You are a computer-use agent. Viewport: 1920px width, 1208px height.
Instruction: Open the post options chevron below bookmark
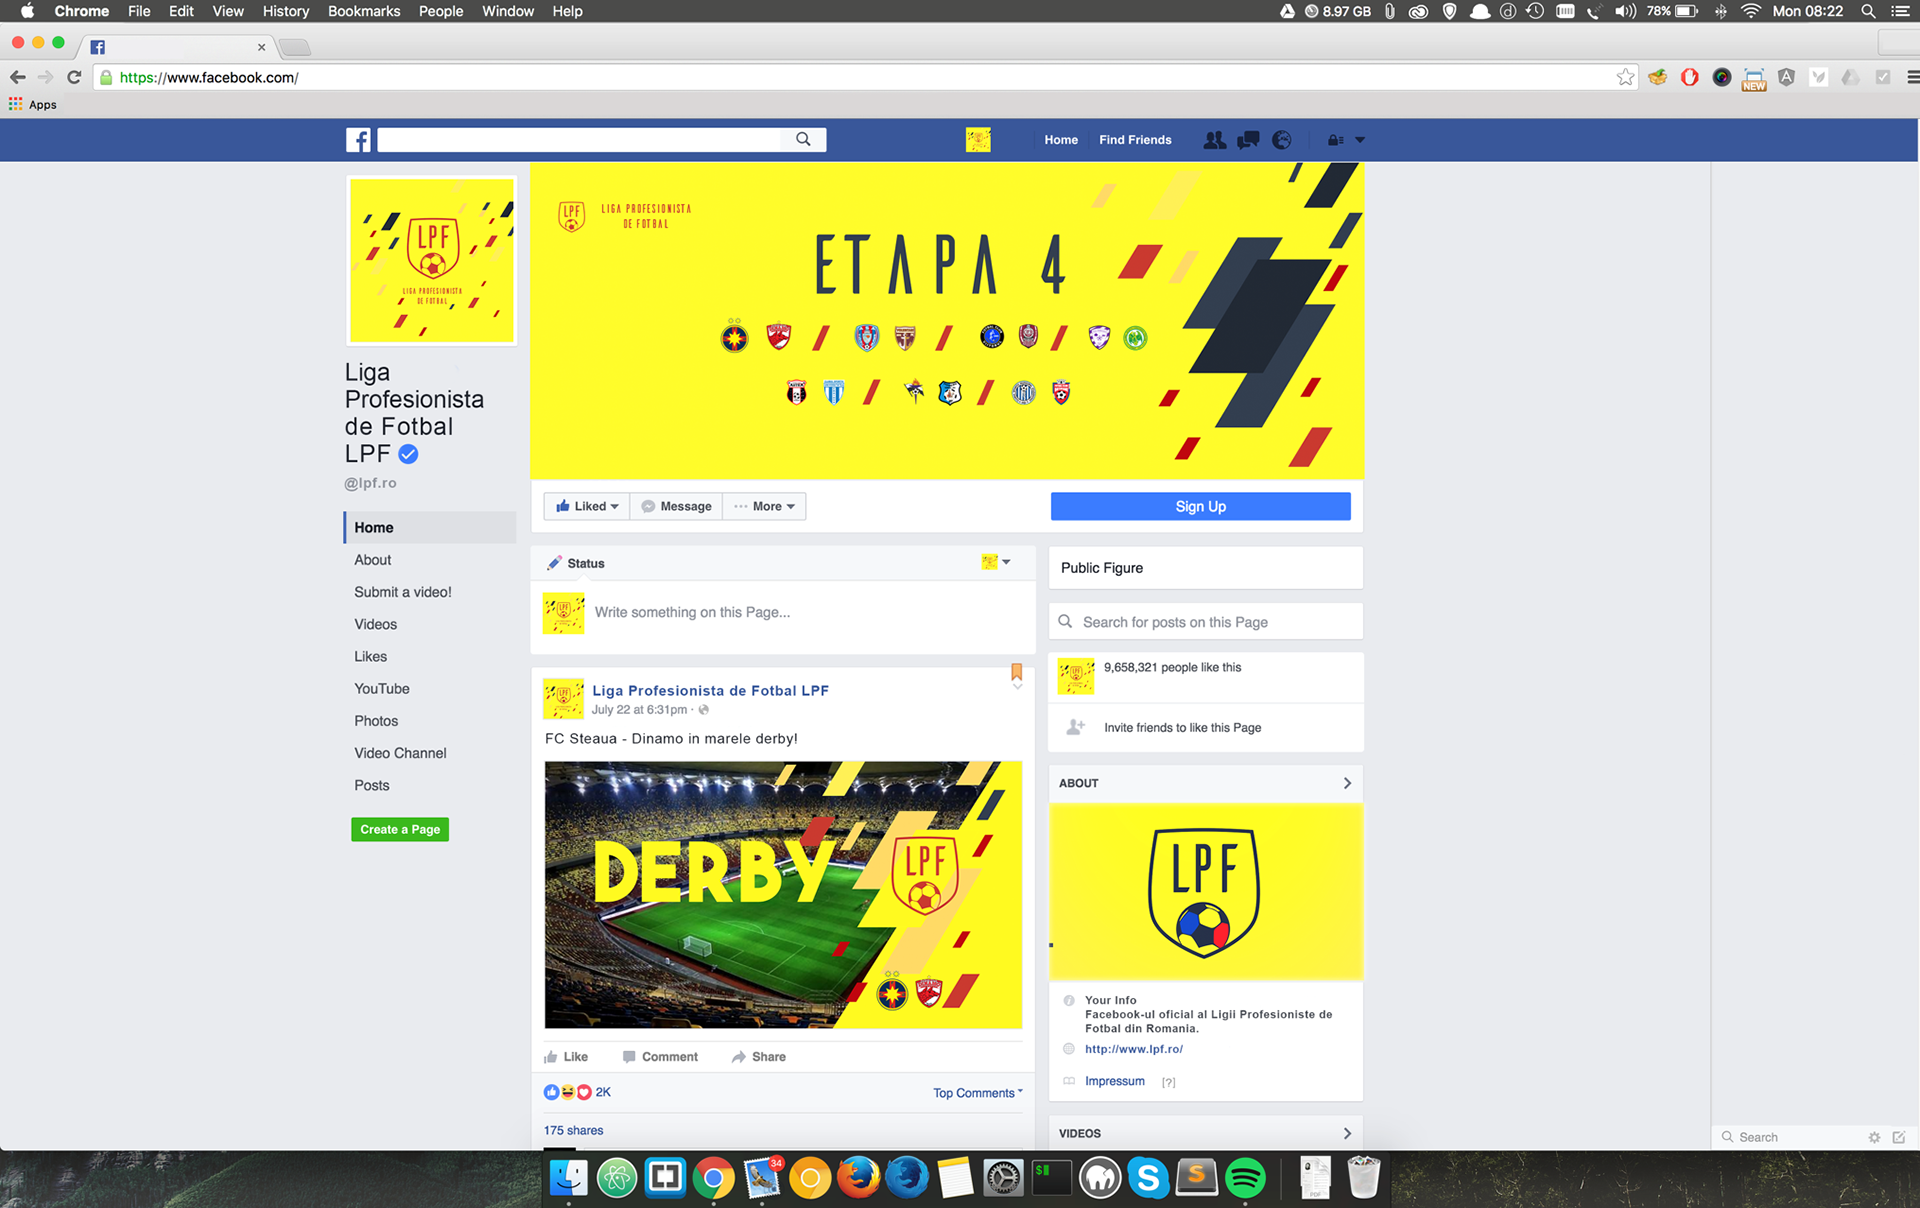[1017, 687]
